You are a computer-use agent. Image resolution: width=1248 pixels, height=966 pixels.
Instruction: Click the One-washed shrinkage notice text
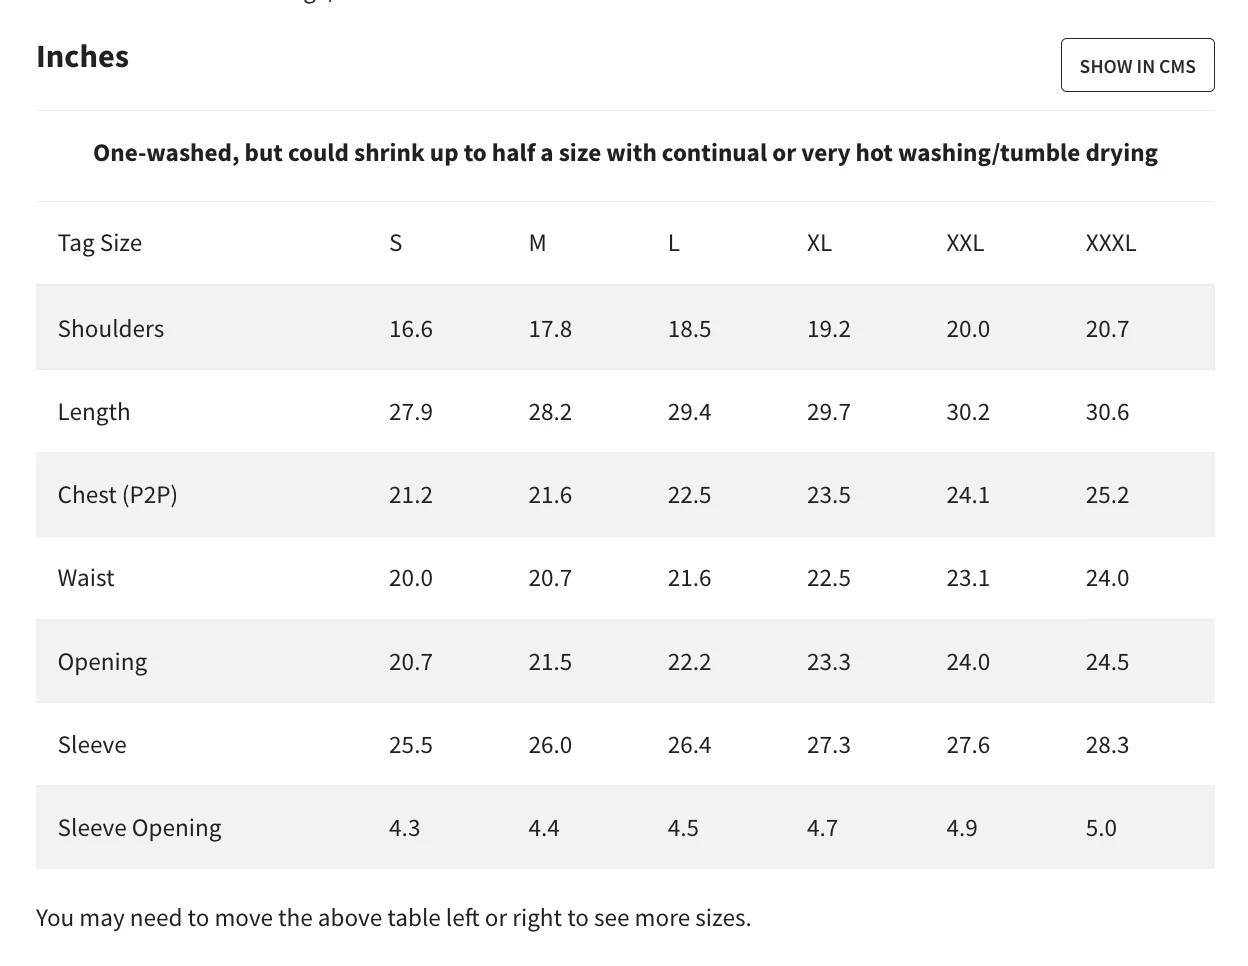[x=625, y=153]
